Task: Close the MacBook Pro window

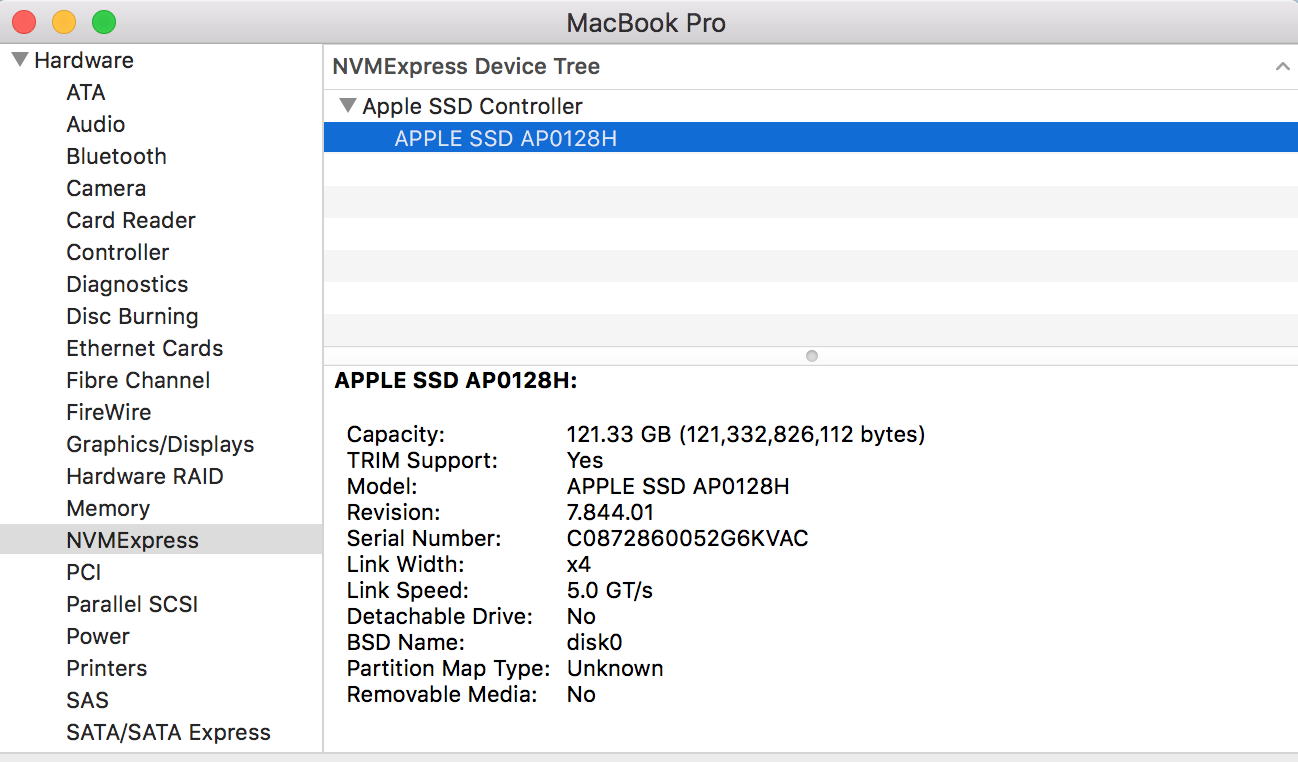Action: click(24, 22)
